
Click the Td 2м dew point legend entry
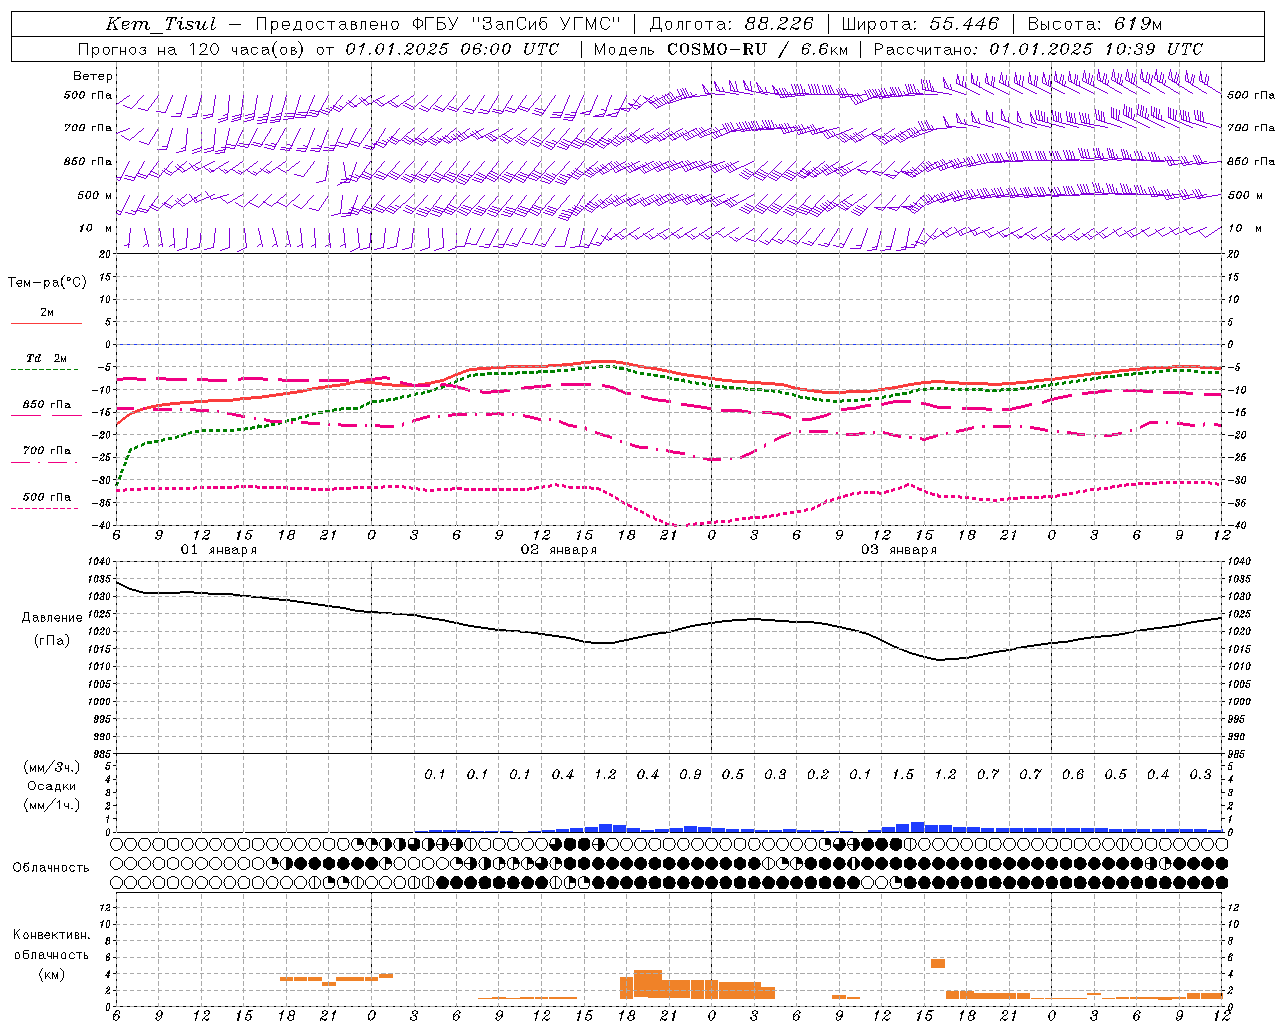[47, 358]
